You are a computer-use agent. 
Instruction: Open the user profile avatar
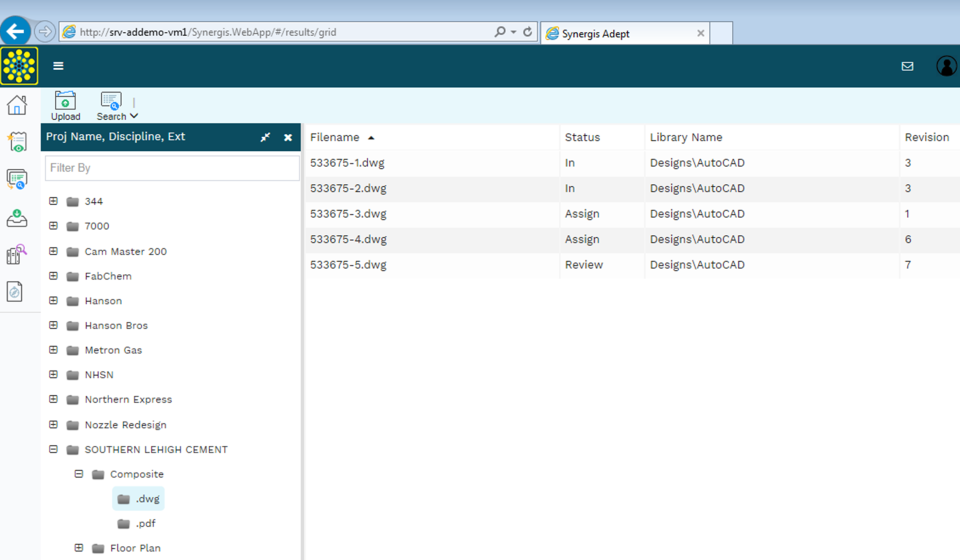(x=947, y=66)
